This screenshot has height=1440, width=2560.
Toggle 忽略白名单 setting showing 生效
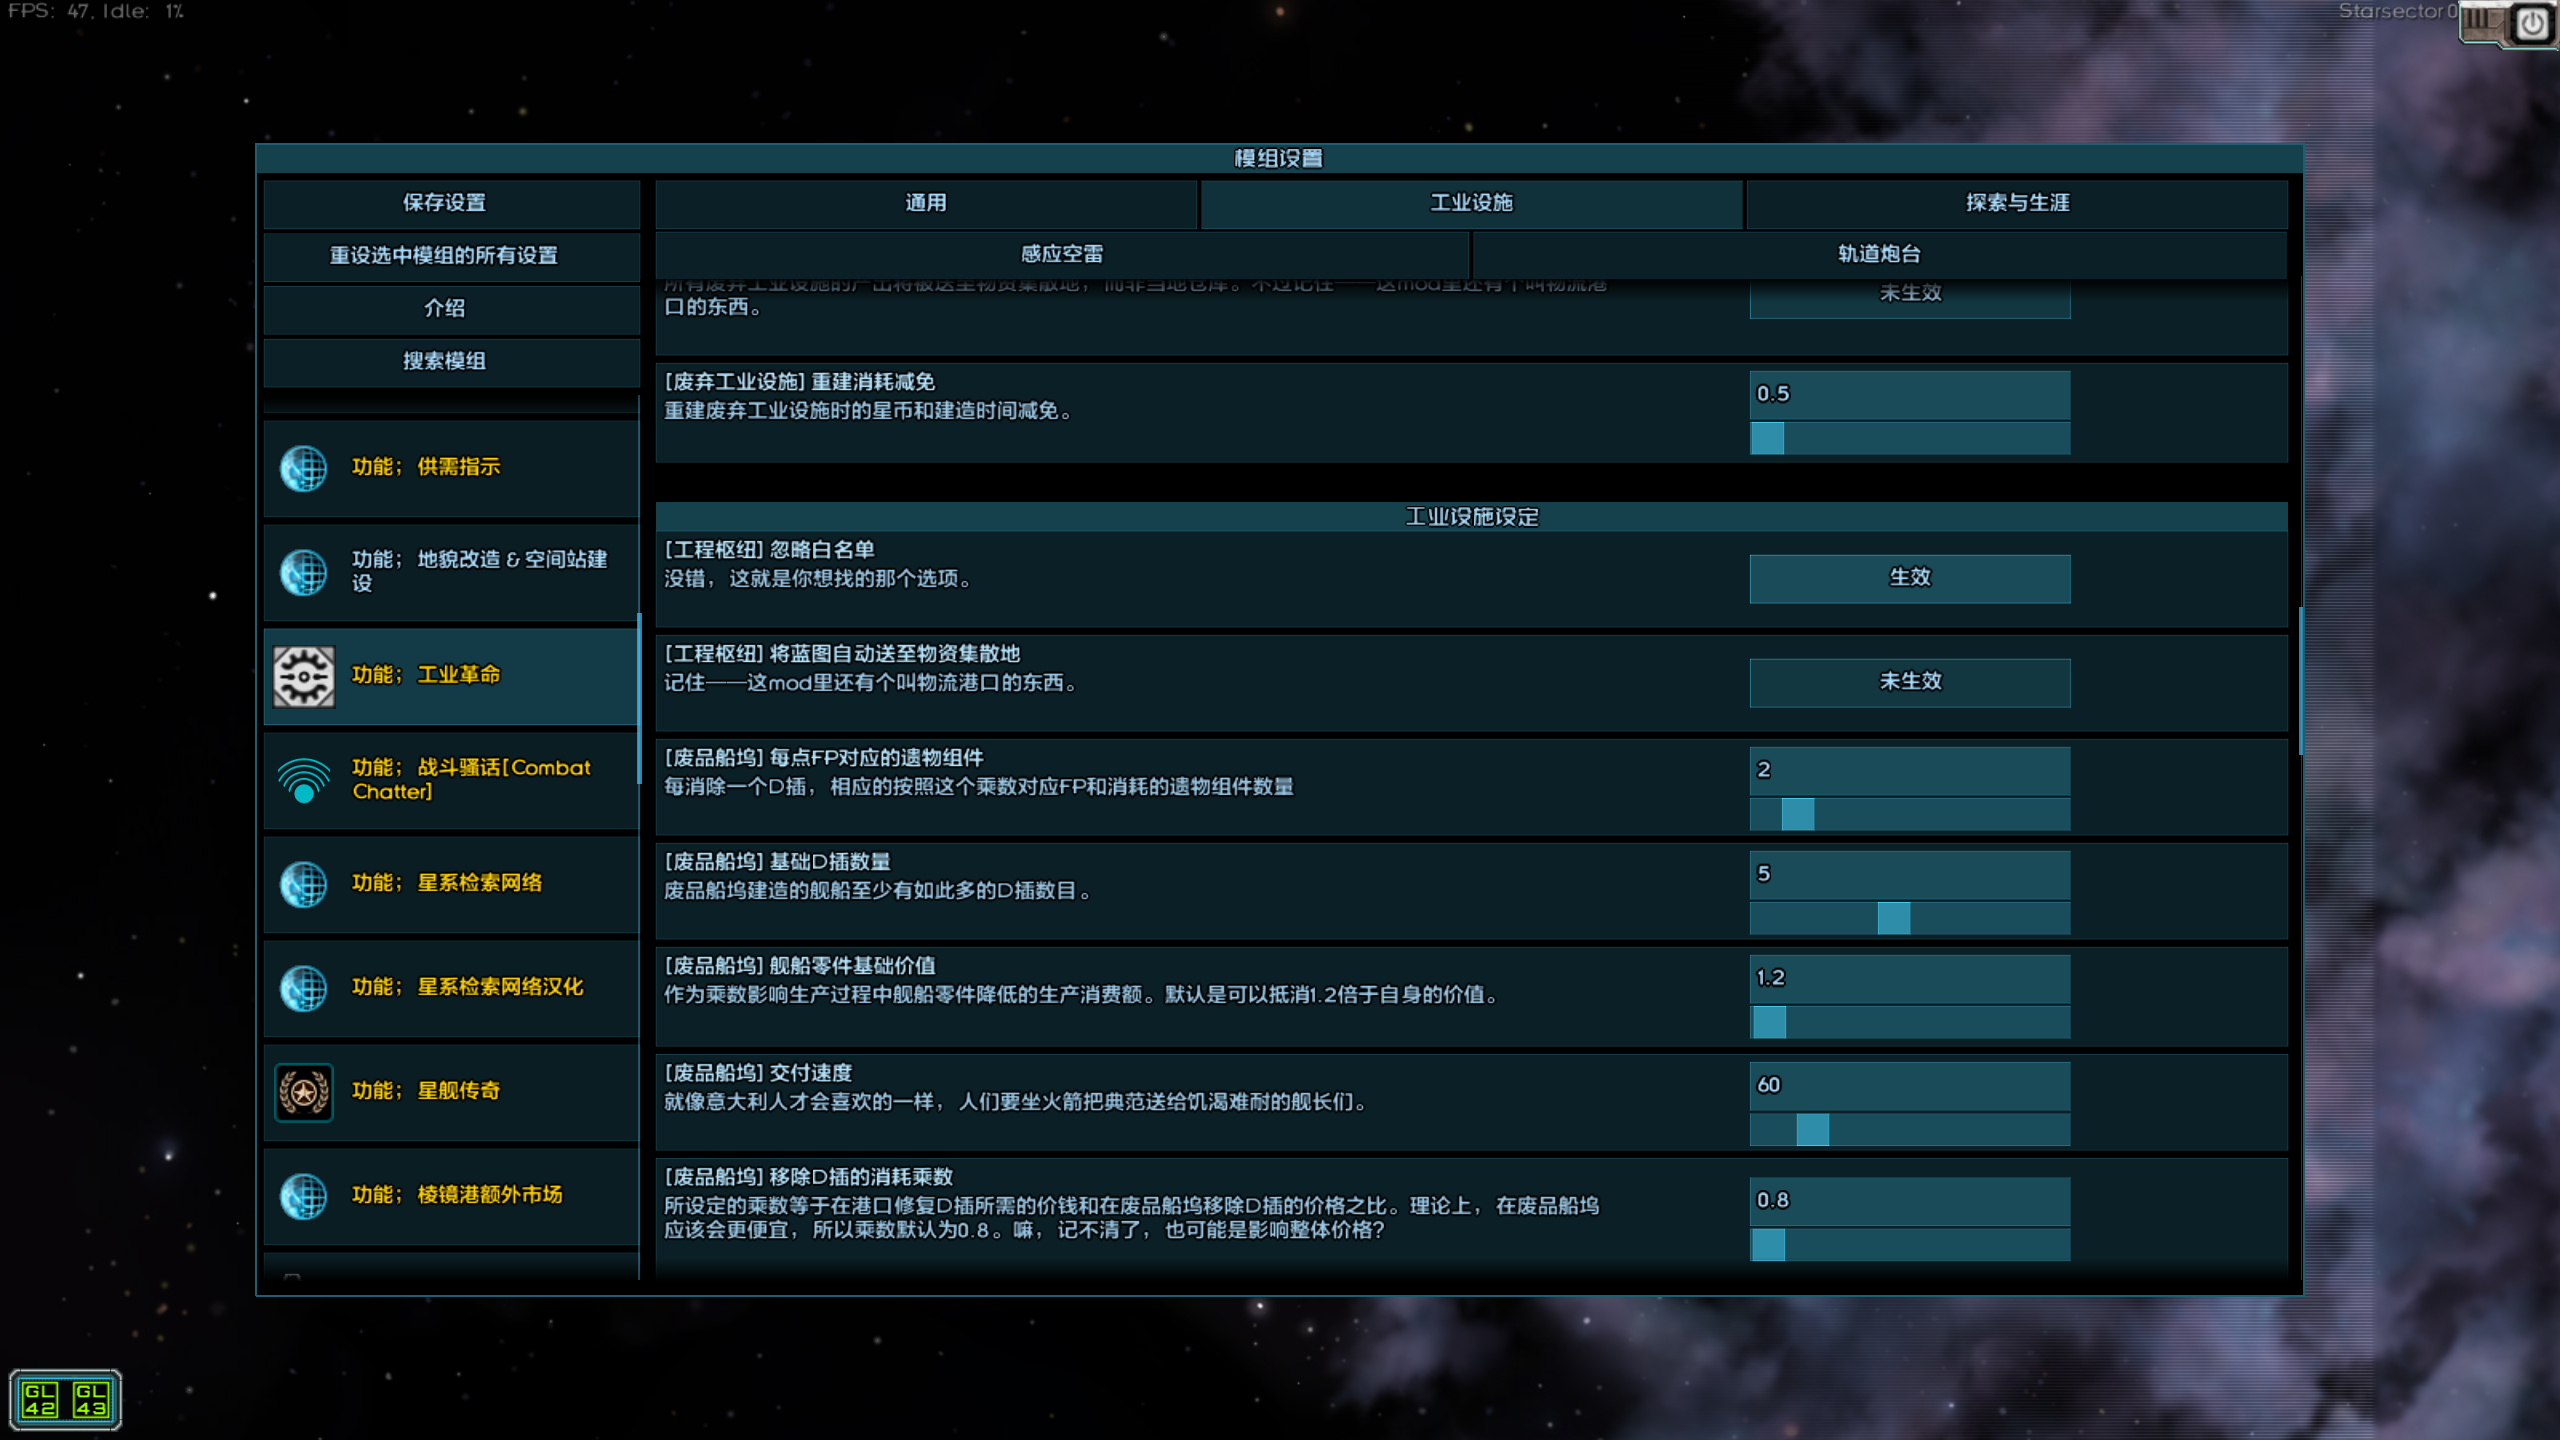point(1909,578)
